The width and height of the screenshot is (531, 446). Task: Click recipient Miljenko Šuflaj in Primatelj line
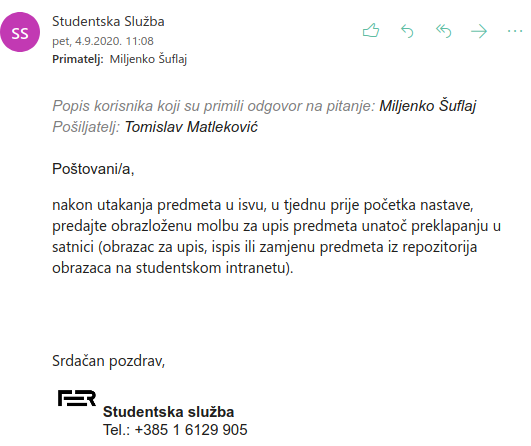coord(148,59)
